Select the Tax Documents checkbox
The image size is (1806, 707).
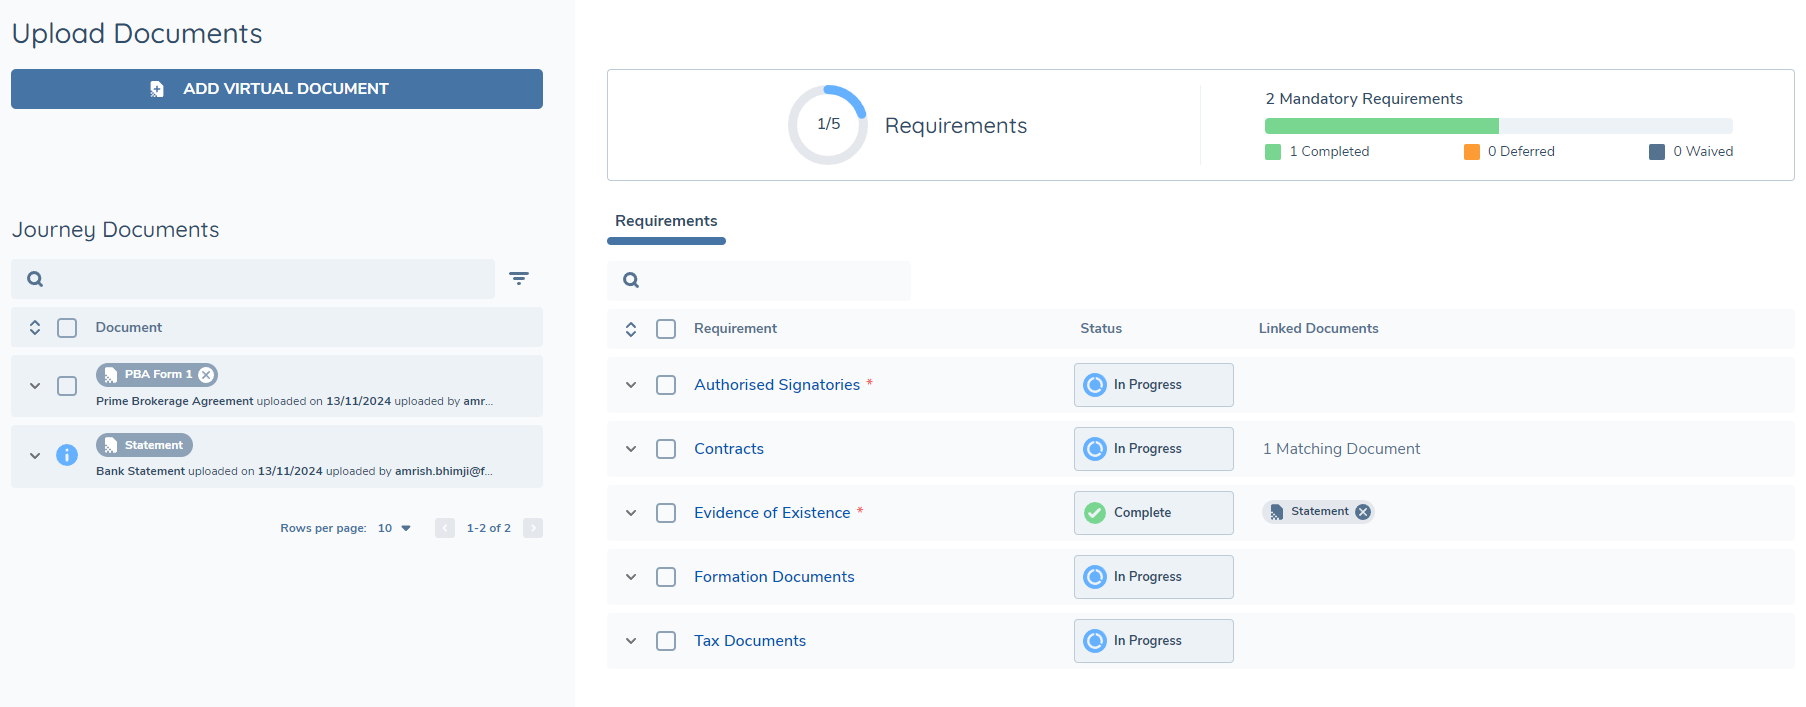(x=666, y=641)
